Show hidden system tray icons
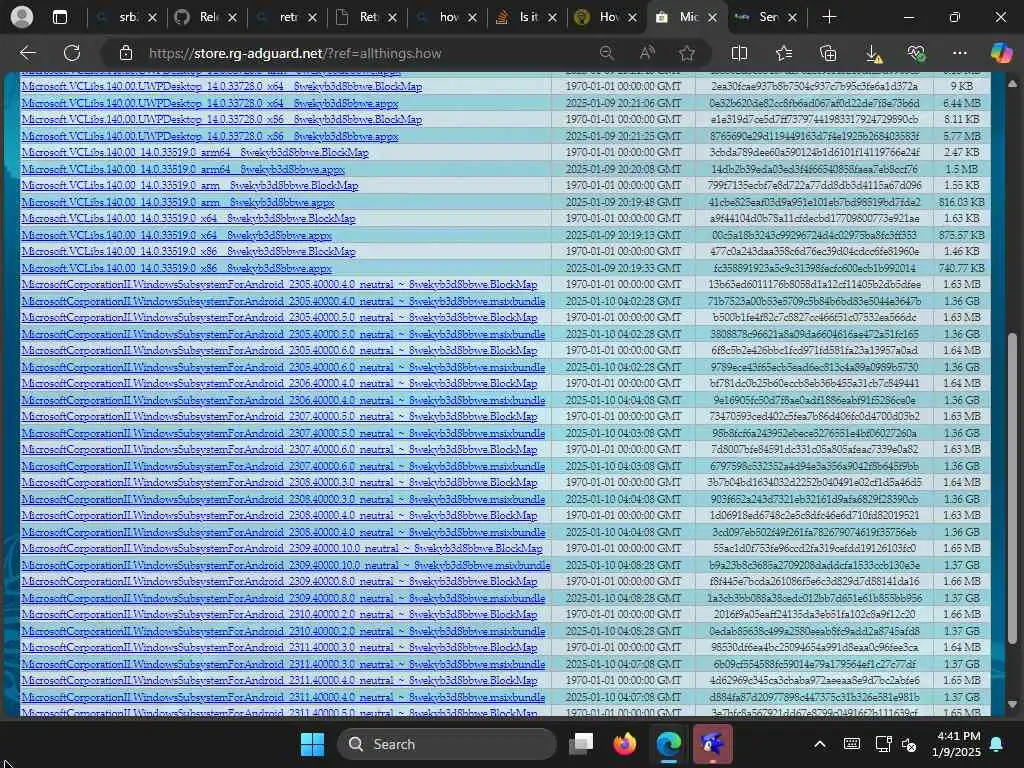Image resolution: width=1024 pixels, height=768 pixels. [820, 744]
